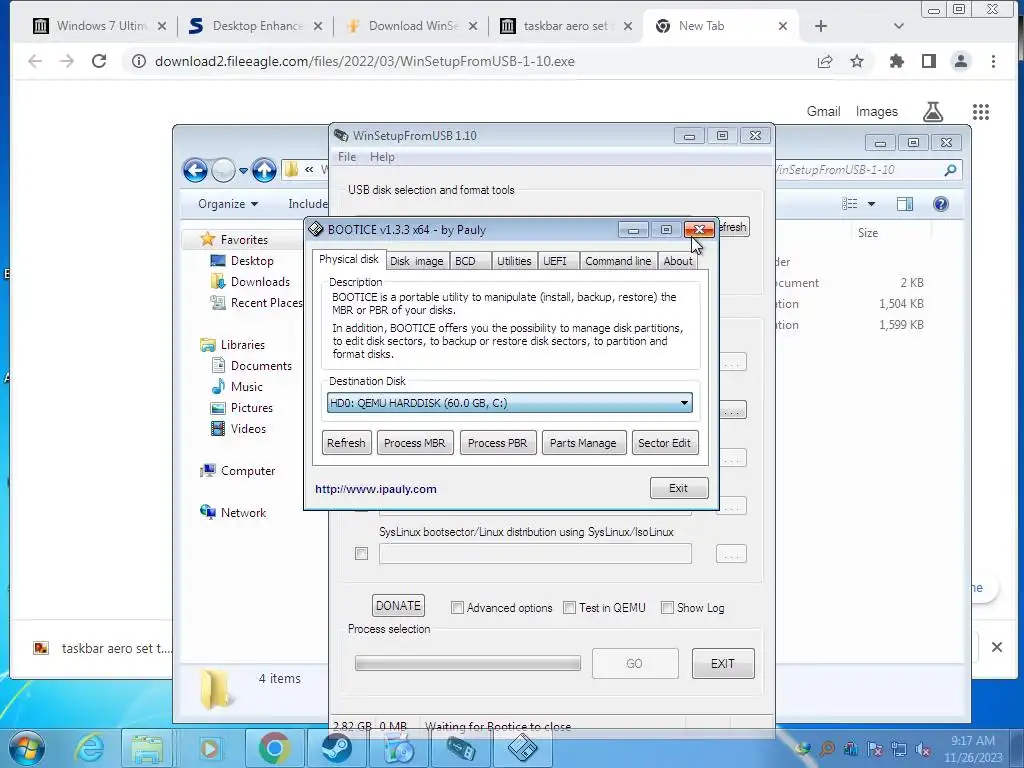Viewport: 1024px width, 768px height.
Task: Check the SysLinux bootsector checkbox
Action: coord(361,554)
